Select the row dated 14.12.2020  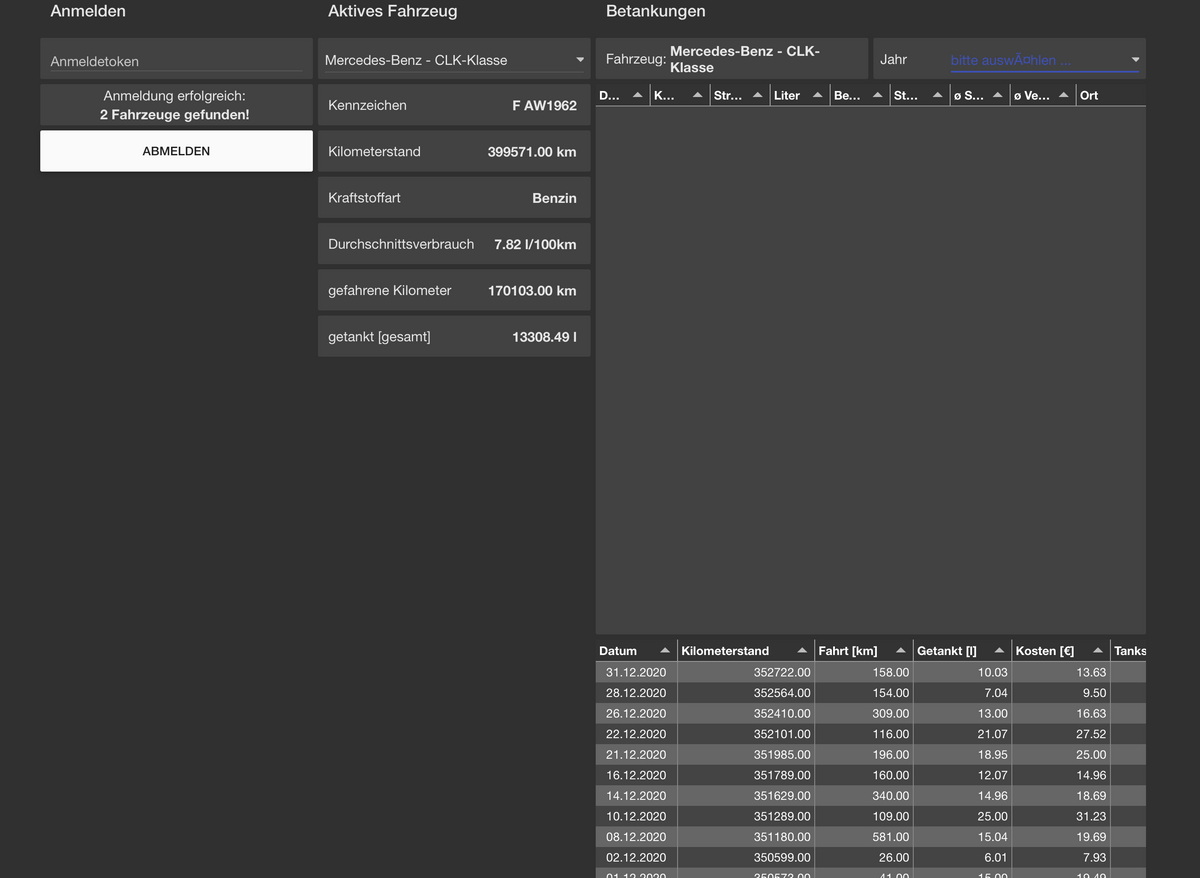871,796
